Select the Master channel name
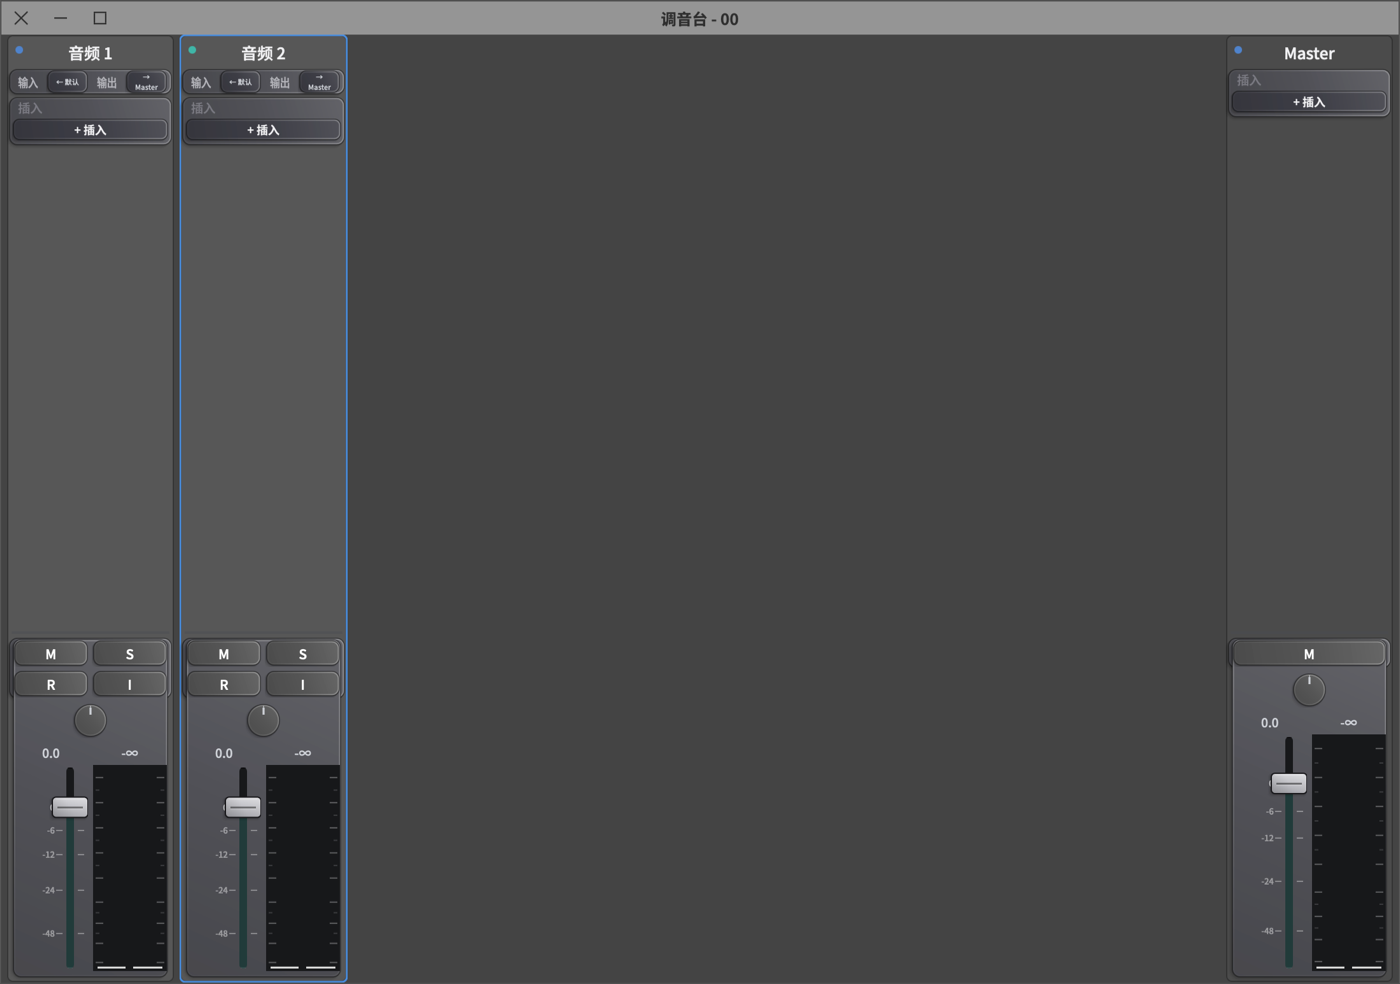The width and height of the screenshot is (1400, 984). [x=1309, y=53]
